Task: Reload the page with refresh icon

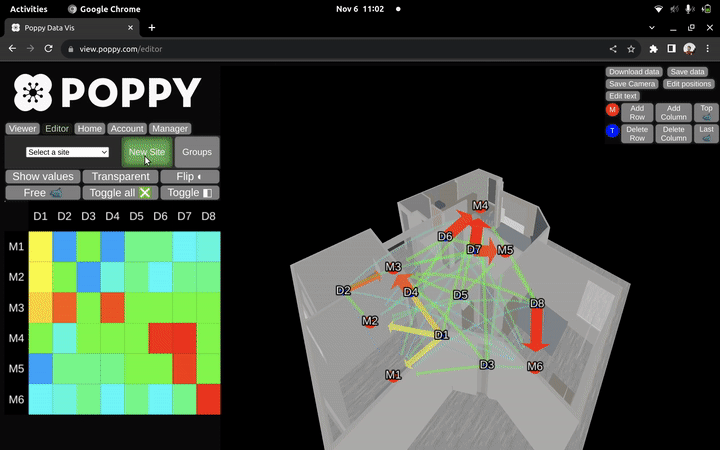Action: point(48,49)
